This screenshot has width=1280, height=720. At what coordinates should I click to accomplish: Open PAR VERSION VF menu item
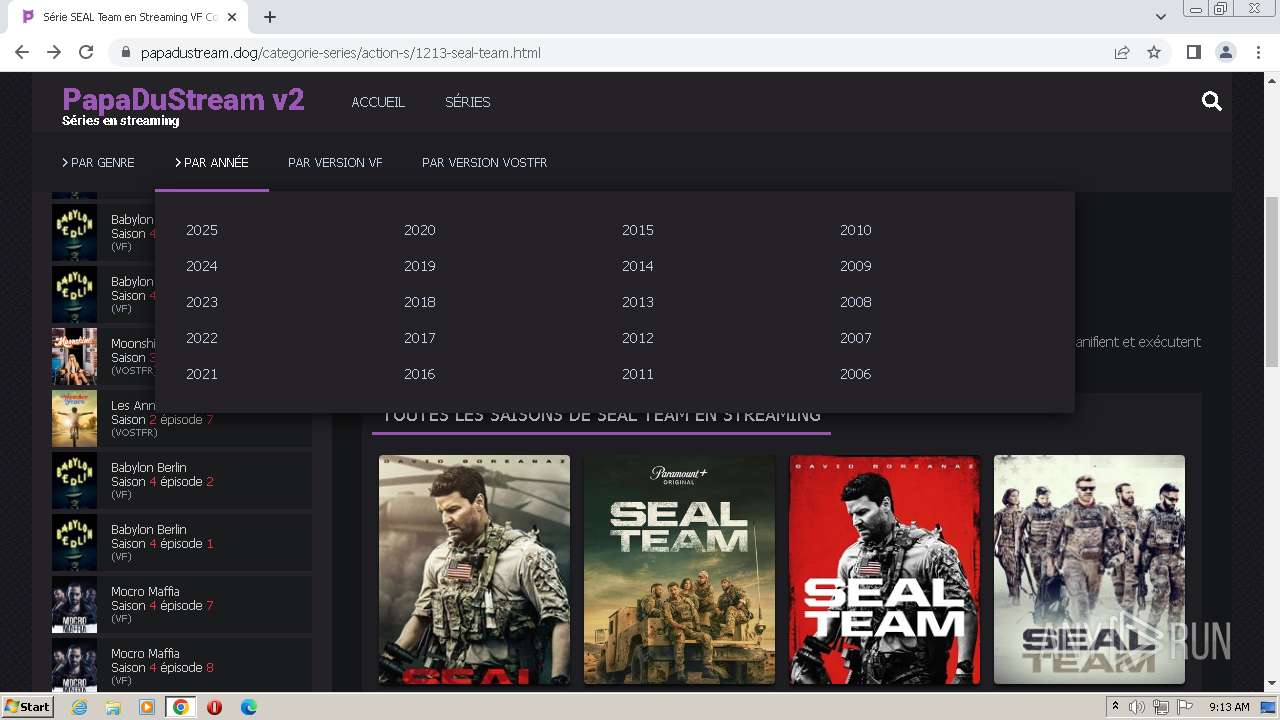335,162
